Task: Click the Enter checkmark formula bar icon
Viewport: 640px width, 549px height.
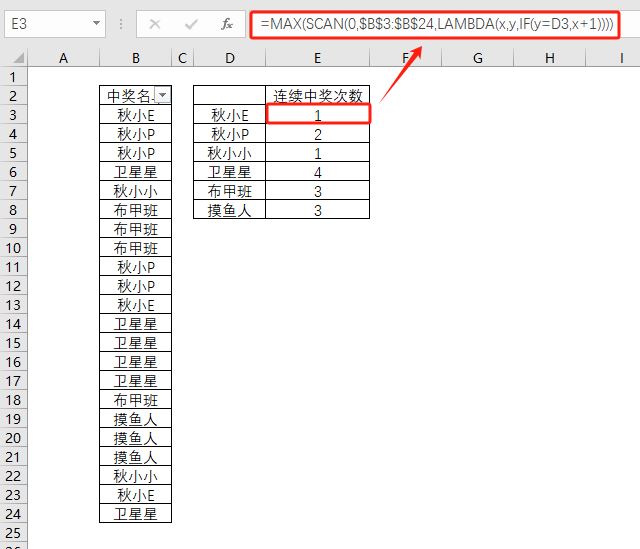Action: 191,24
